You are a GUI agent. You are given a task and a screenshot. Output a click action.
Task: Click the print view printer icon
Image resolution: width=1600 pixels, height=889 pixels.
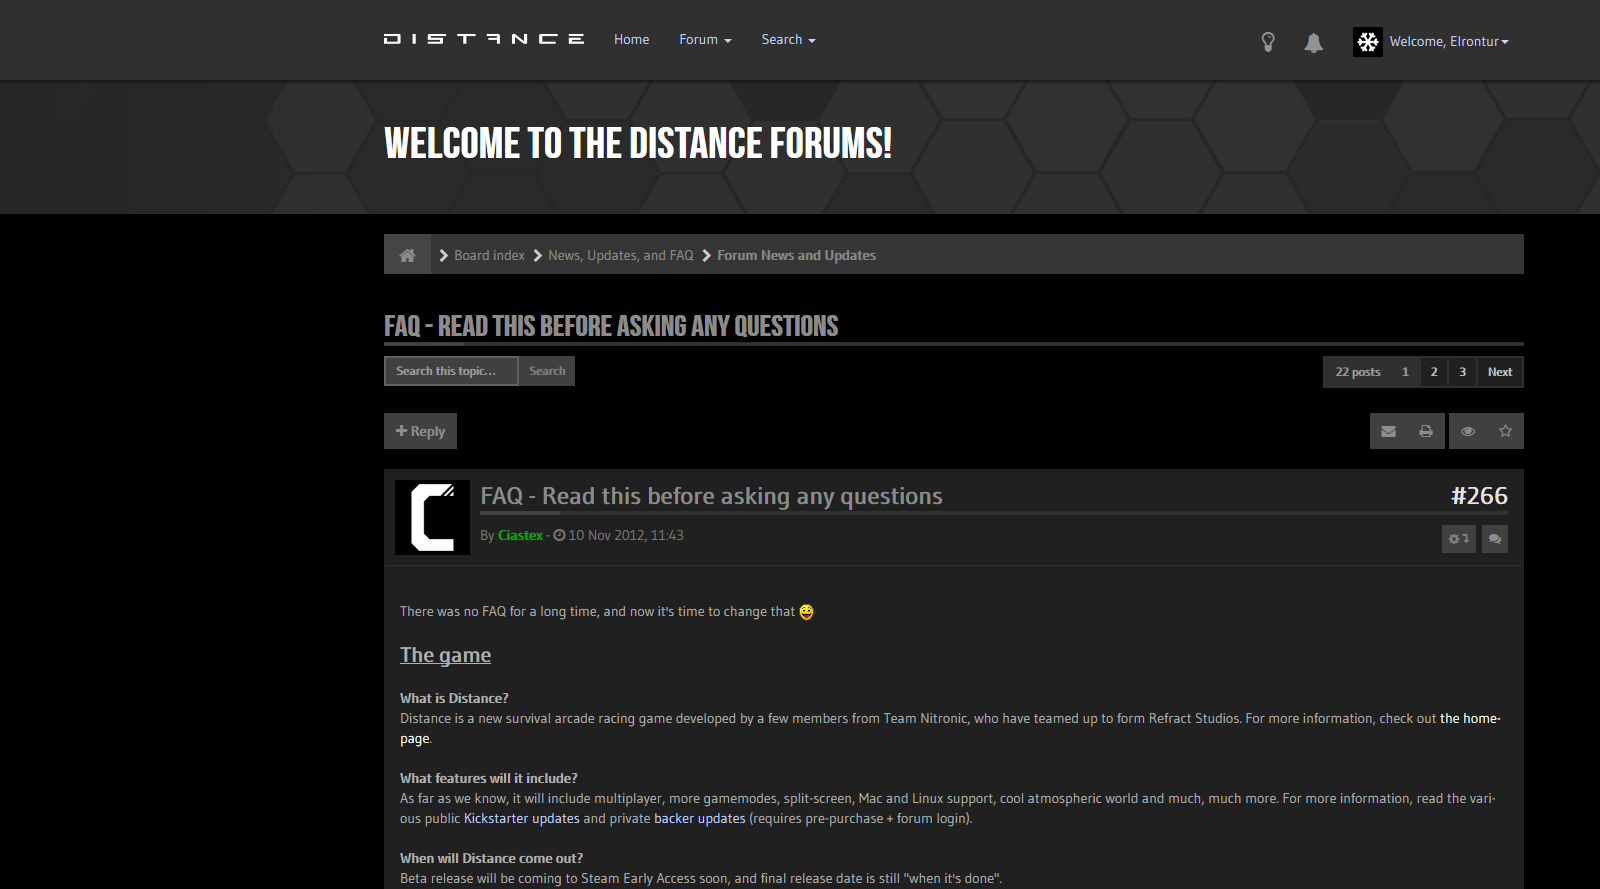1426,431
